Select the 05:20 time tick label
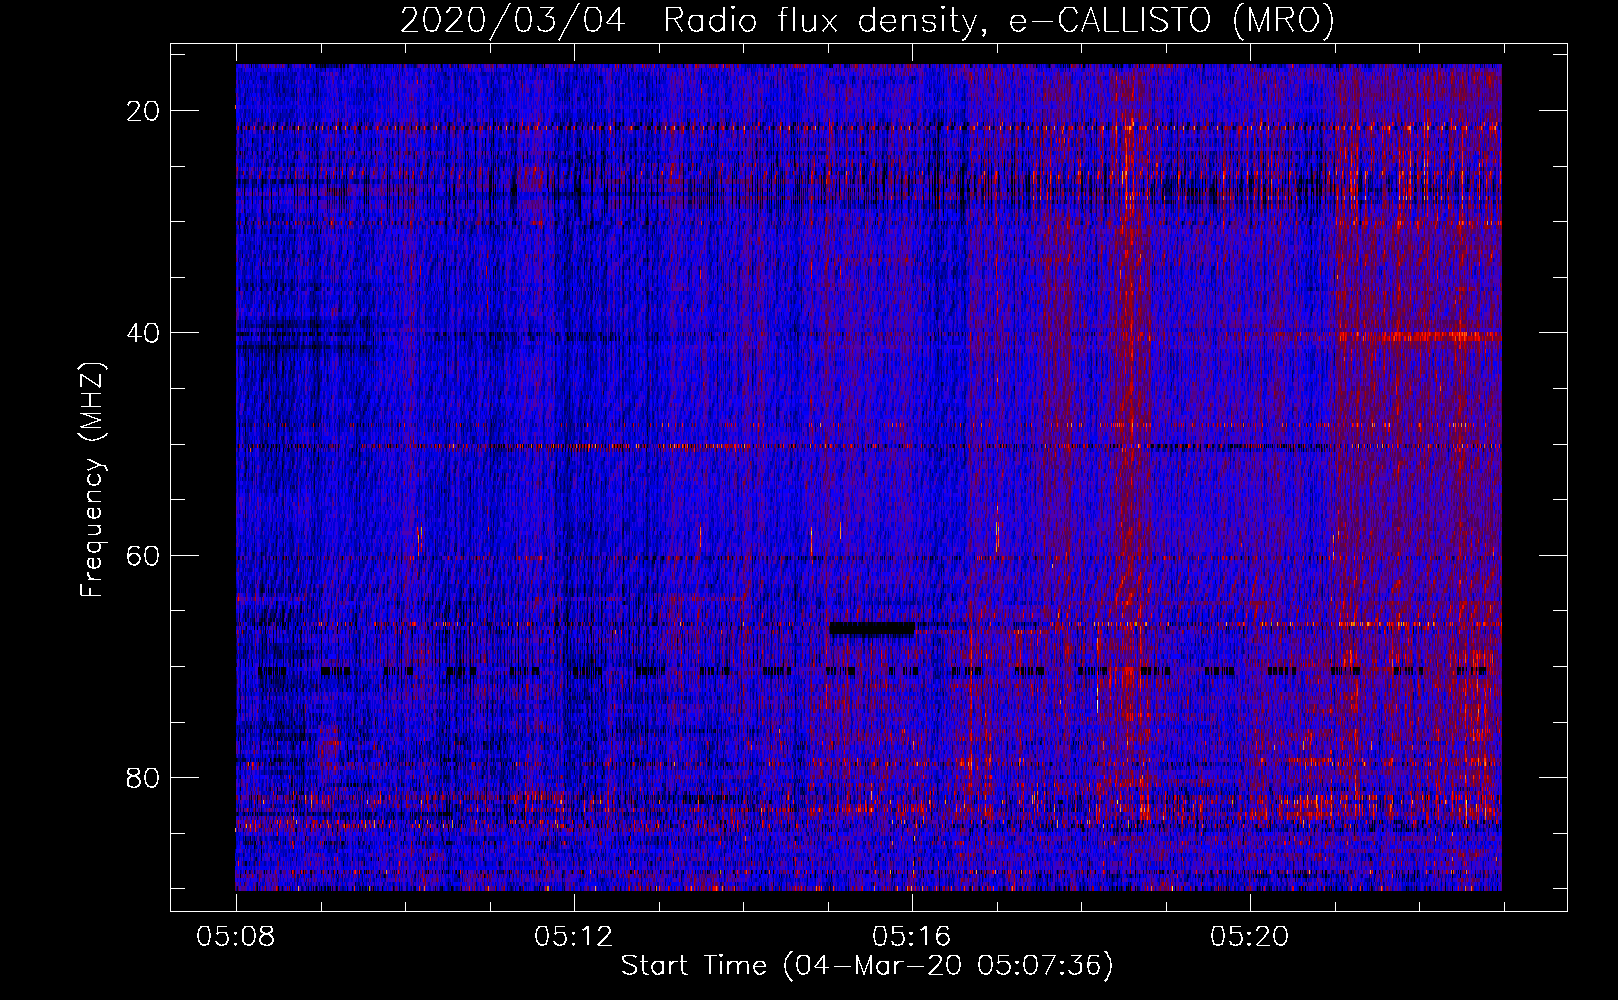The width and height of the screenshot is (1618, 1000). 1249,937
